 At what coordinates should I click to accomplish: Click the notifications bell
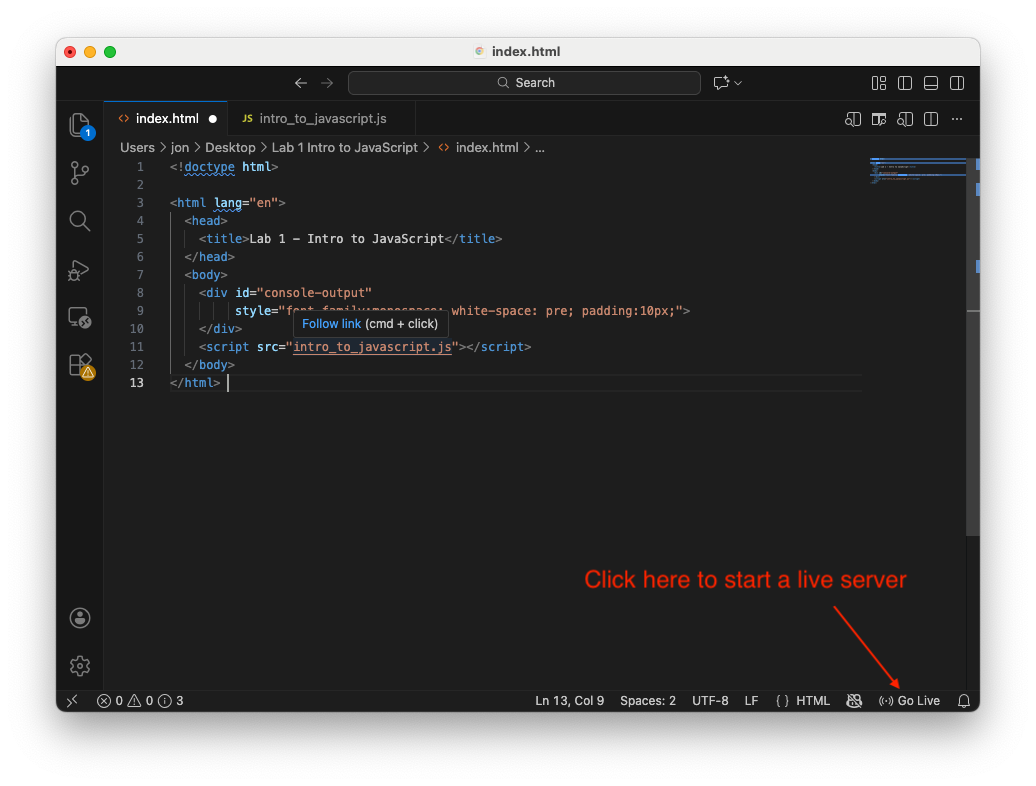click(x=963, y=700)
